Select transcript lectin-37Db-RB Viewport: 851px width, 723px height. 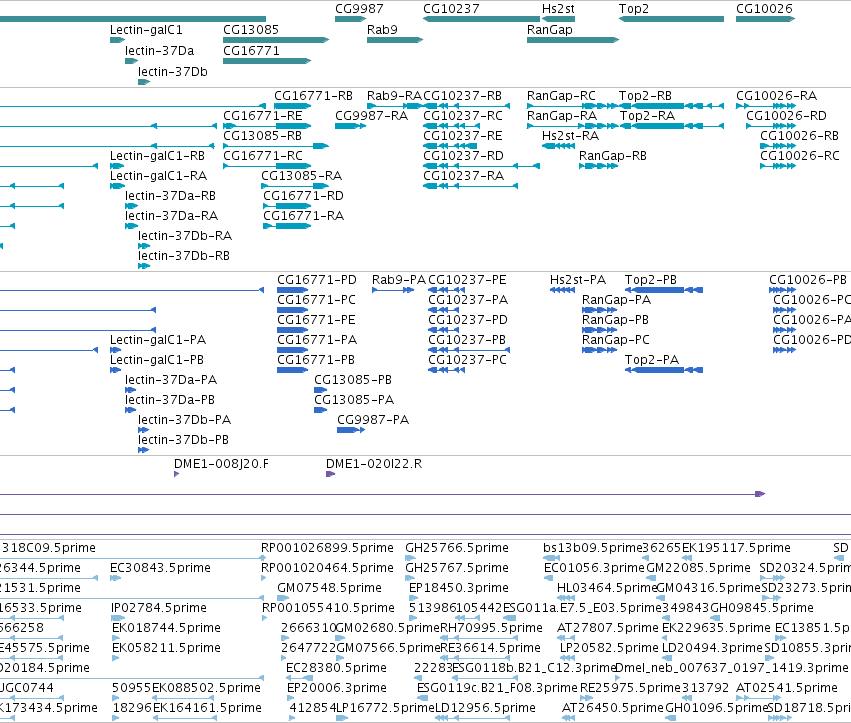(184, 256)
